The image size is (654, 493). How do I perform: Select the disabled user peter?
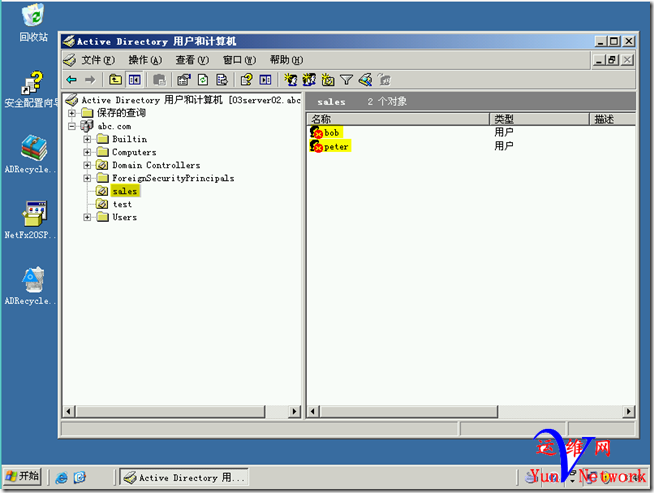click(336, 147)
